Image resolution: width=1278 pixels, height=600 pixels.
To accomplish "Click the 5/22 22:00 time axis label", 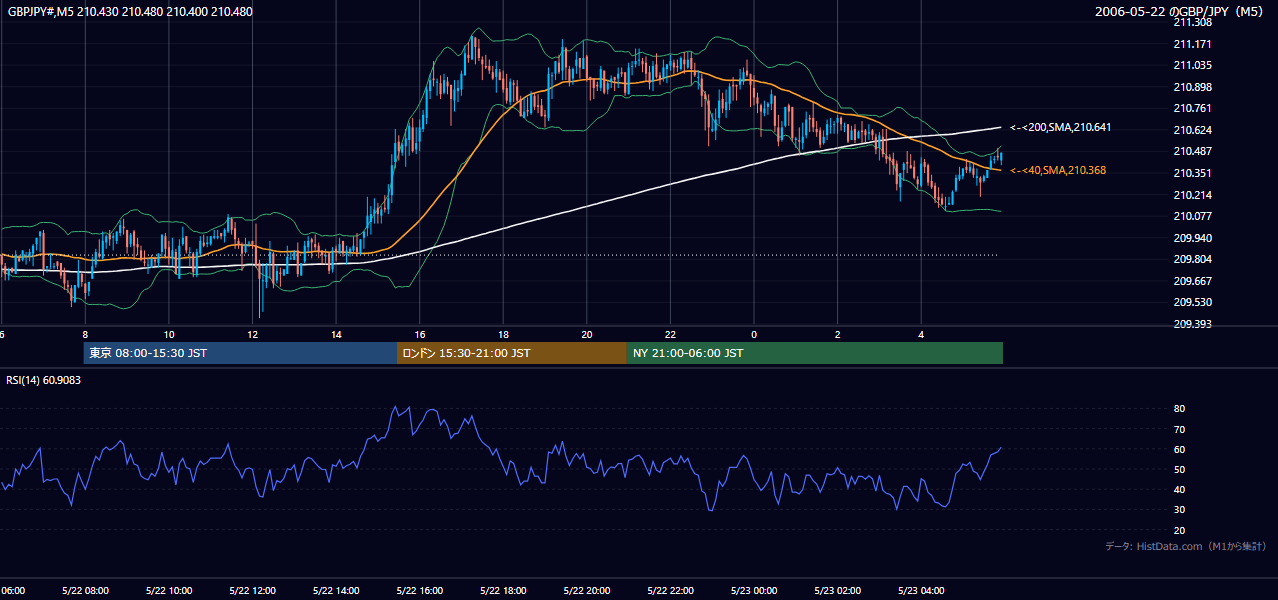I will (x=669, y=591).
